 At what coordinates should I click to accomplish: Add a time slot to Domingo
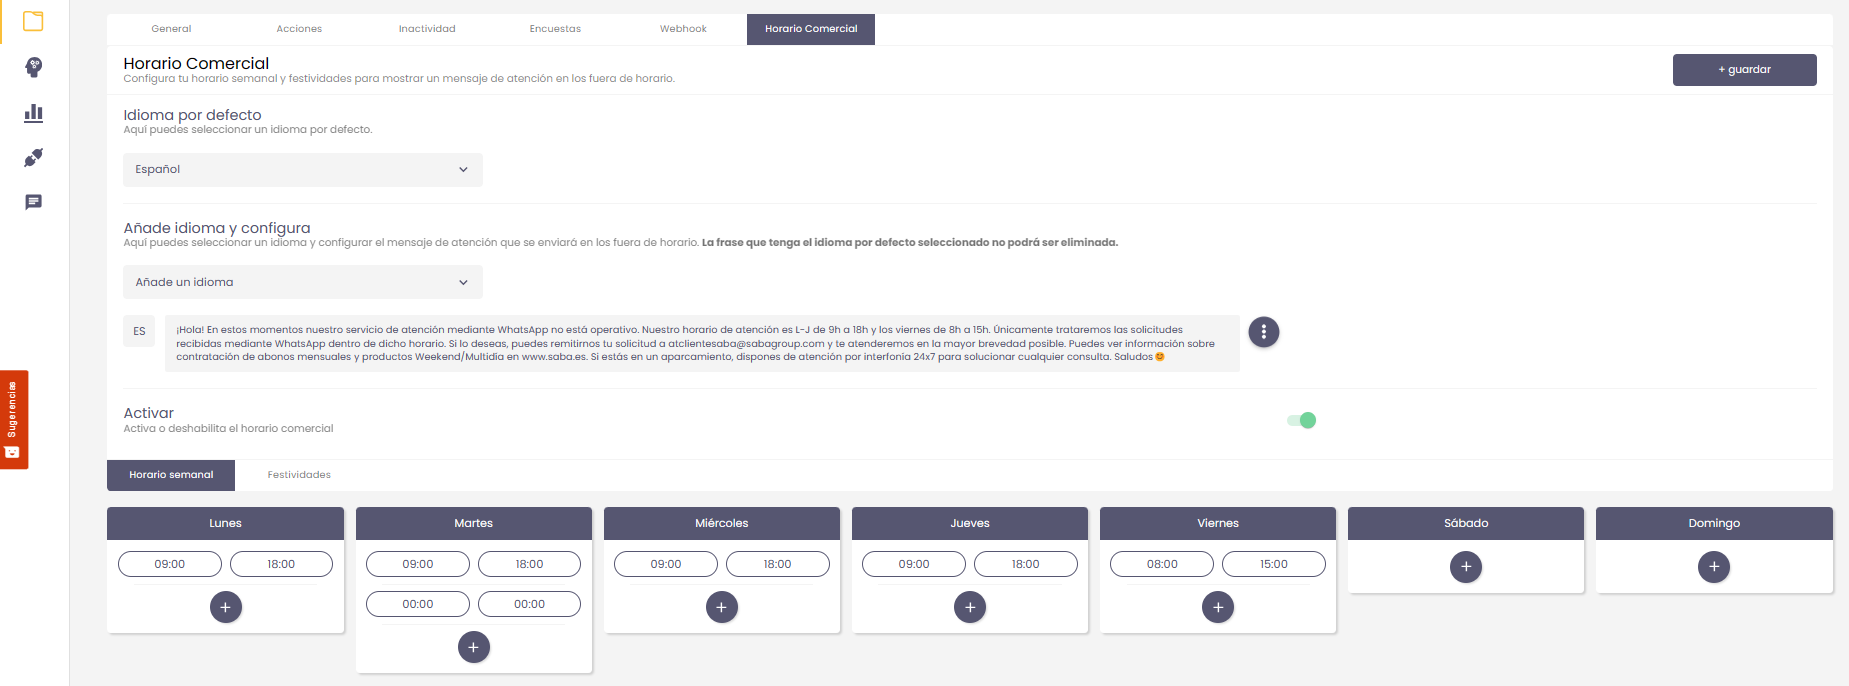coord(1713,567)
